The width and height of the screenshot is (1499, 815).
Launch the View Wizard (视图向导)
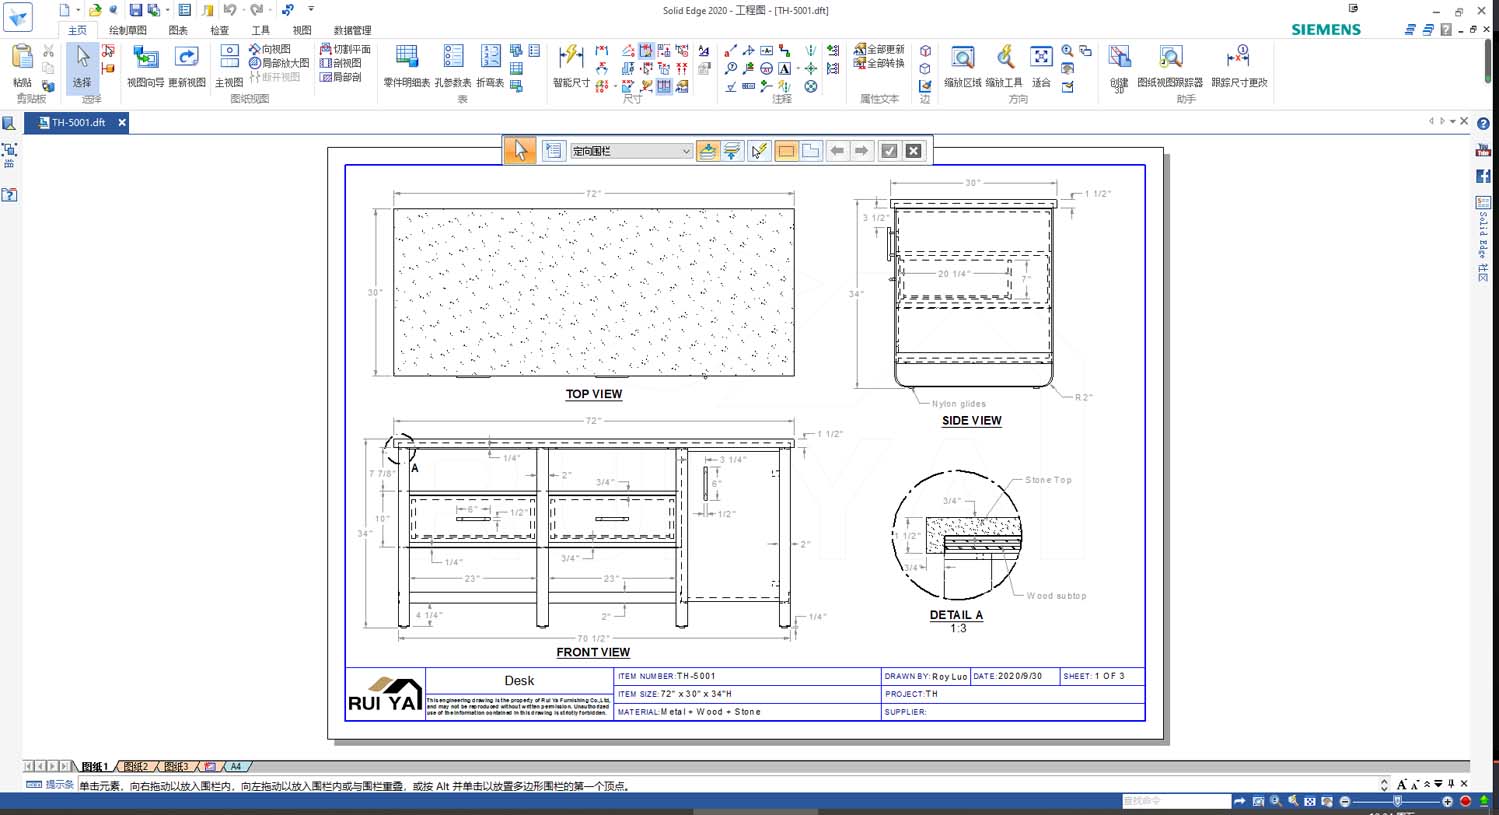[146, 66]
